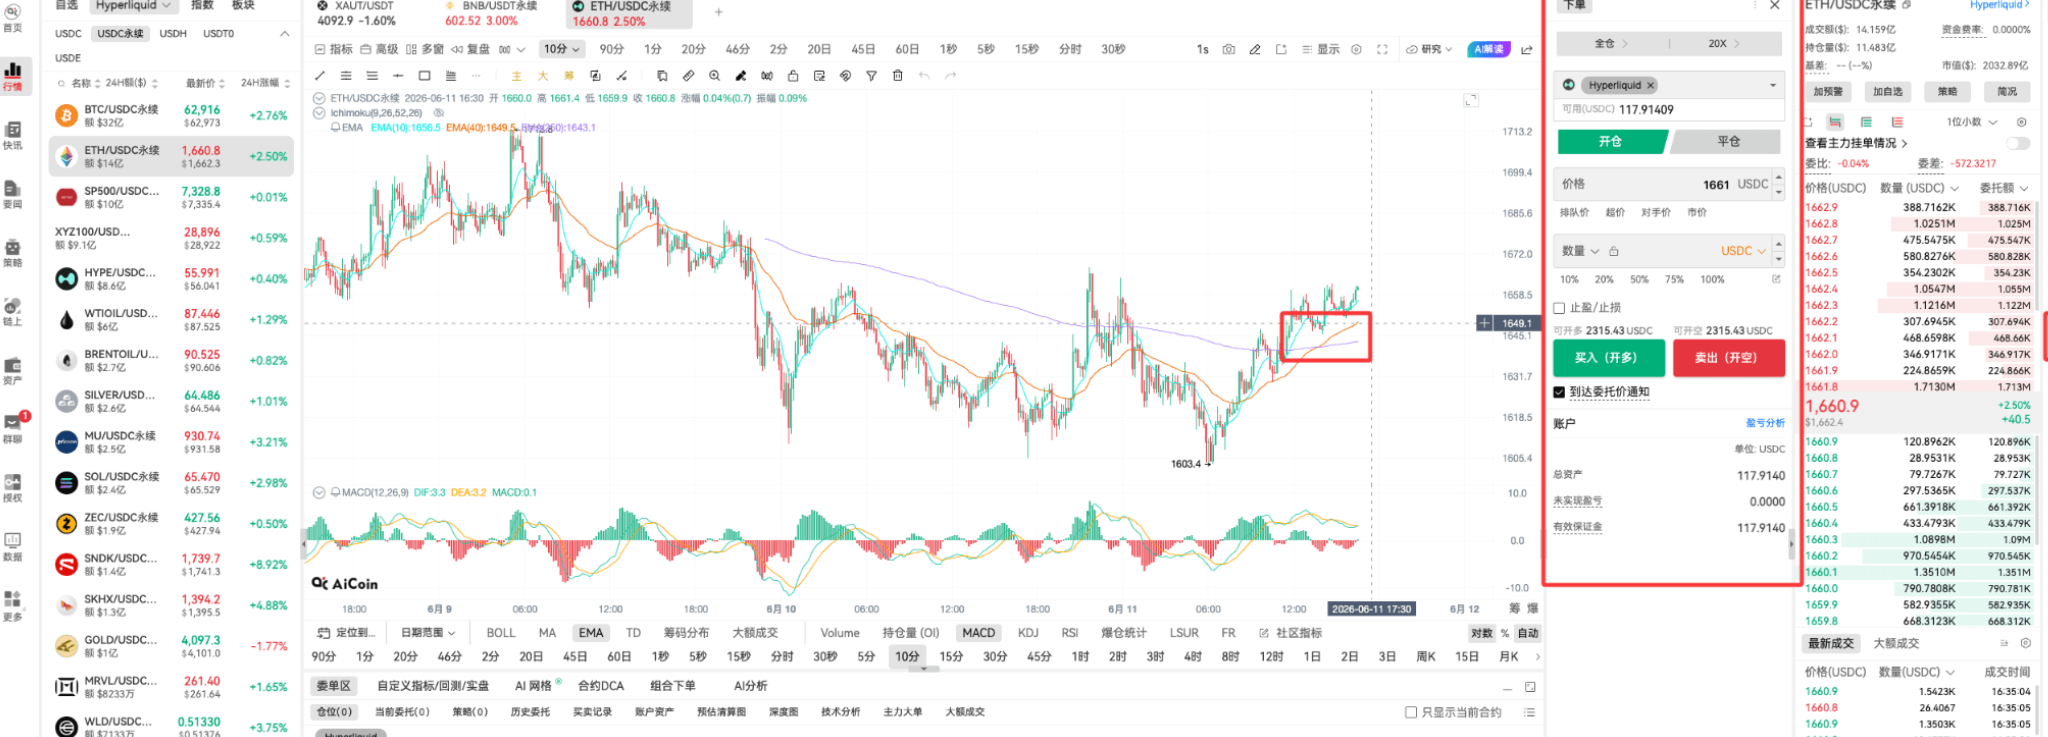2048x737 pixels.
Task: Expand 20X leverage selector
Action: [x=1724, y=44]
